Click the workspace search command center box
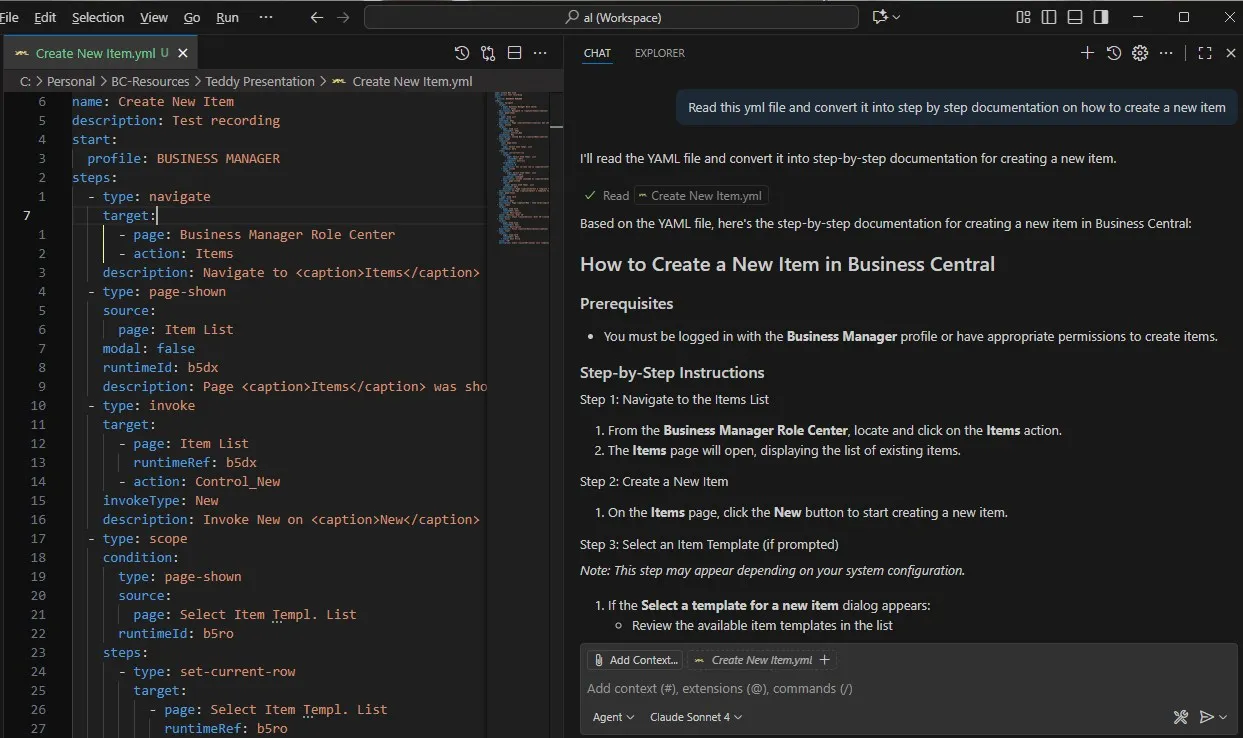 click(x=611, y=17)
